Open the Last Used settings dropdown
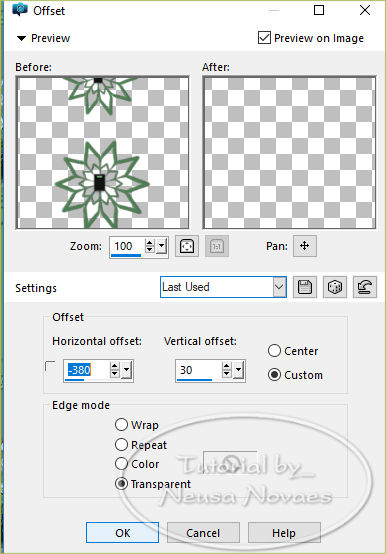The height and width of the screenshot is (554, 386). click(279, 287)
